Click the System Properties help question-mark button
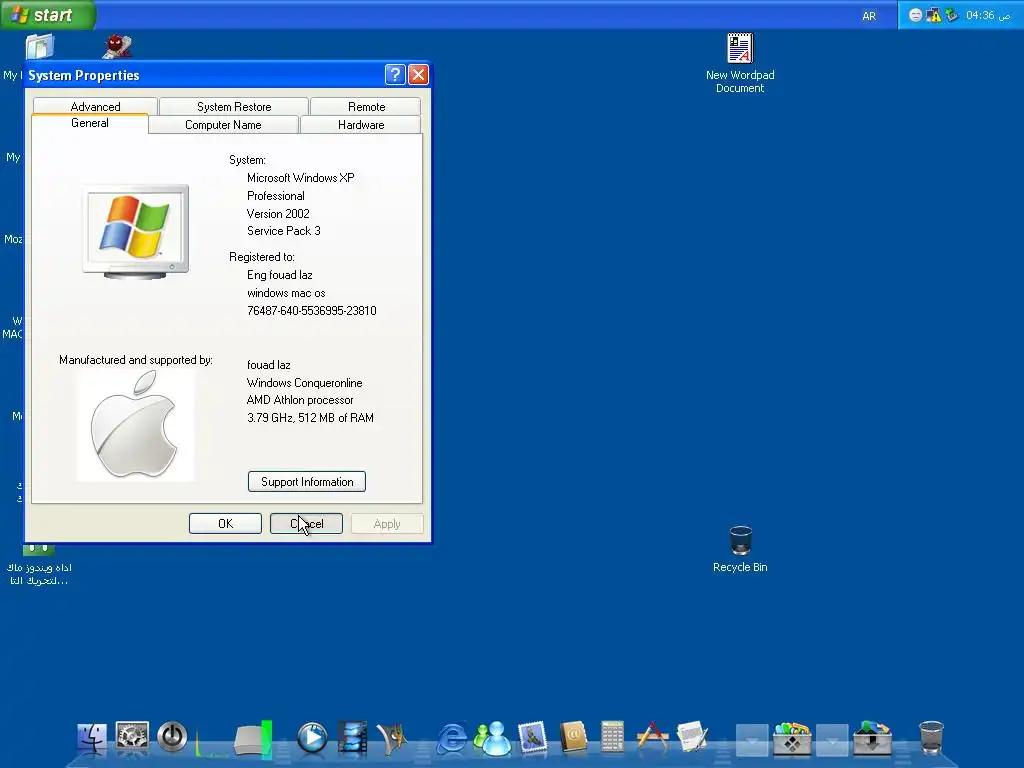The image size is (1024, 768). click(394, 75)
